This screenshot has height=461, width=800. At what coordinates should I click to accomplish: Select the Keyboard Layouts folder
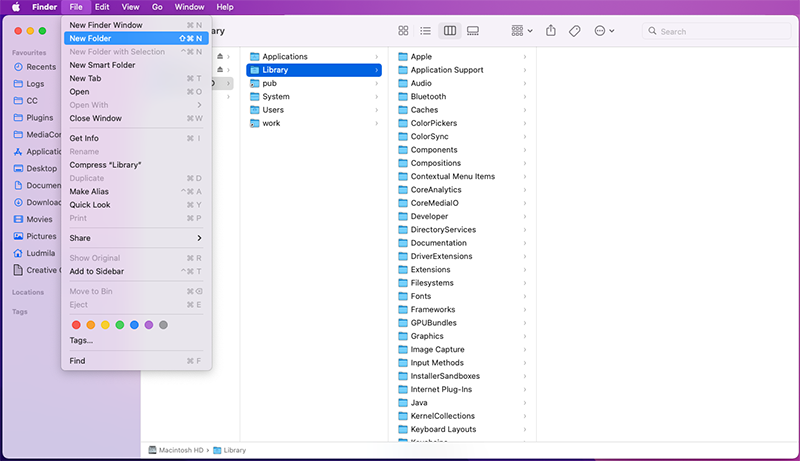point(462,429)
